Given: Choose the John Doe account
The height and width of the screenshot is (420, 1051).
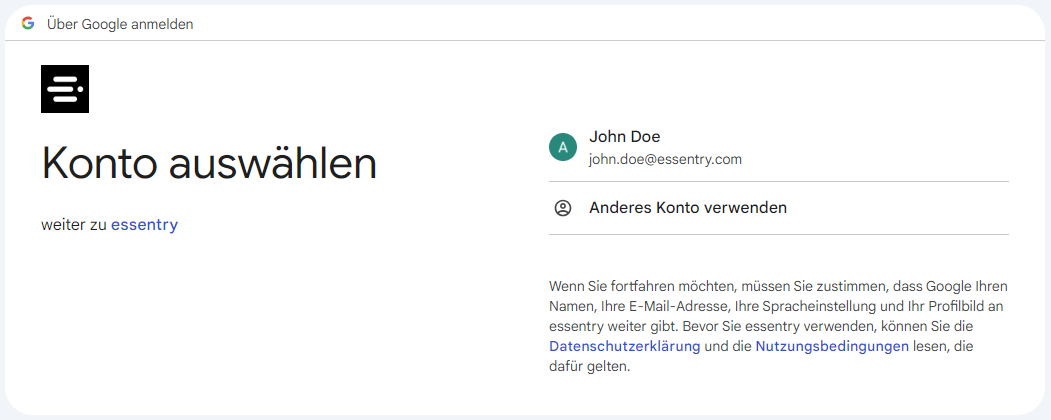Looking at the screenshot, I should [779, 147].
